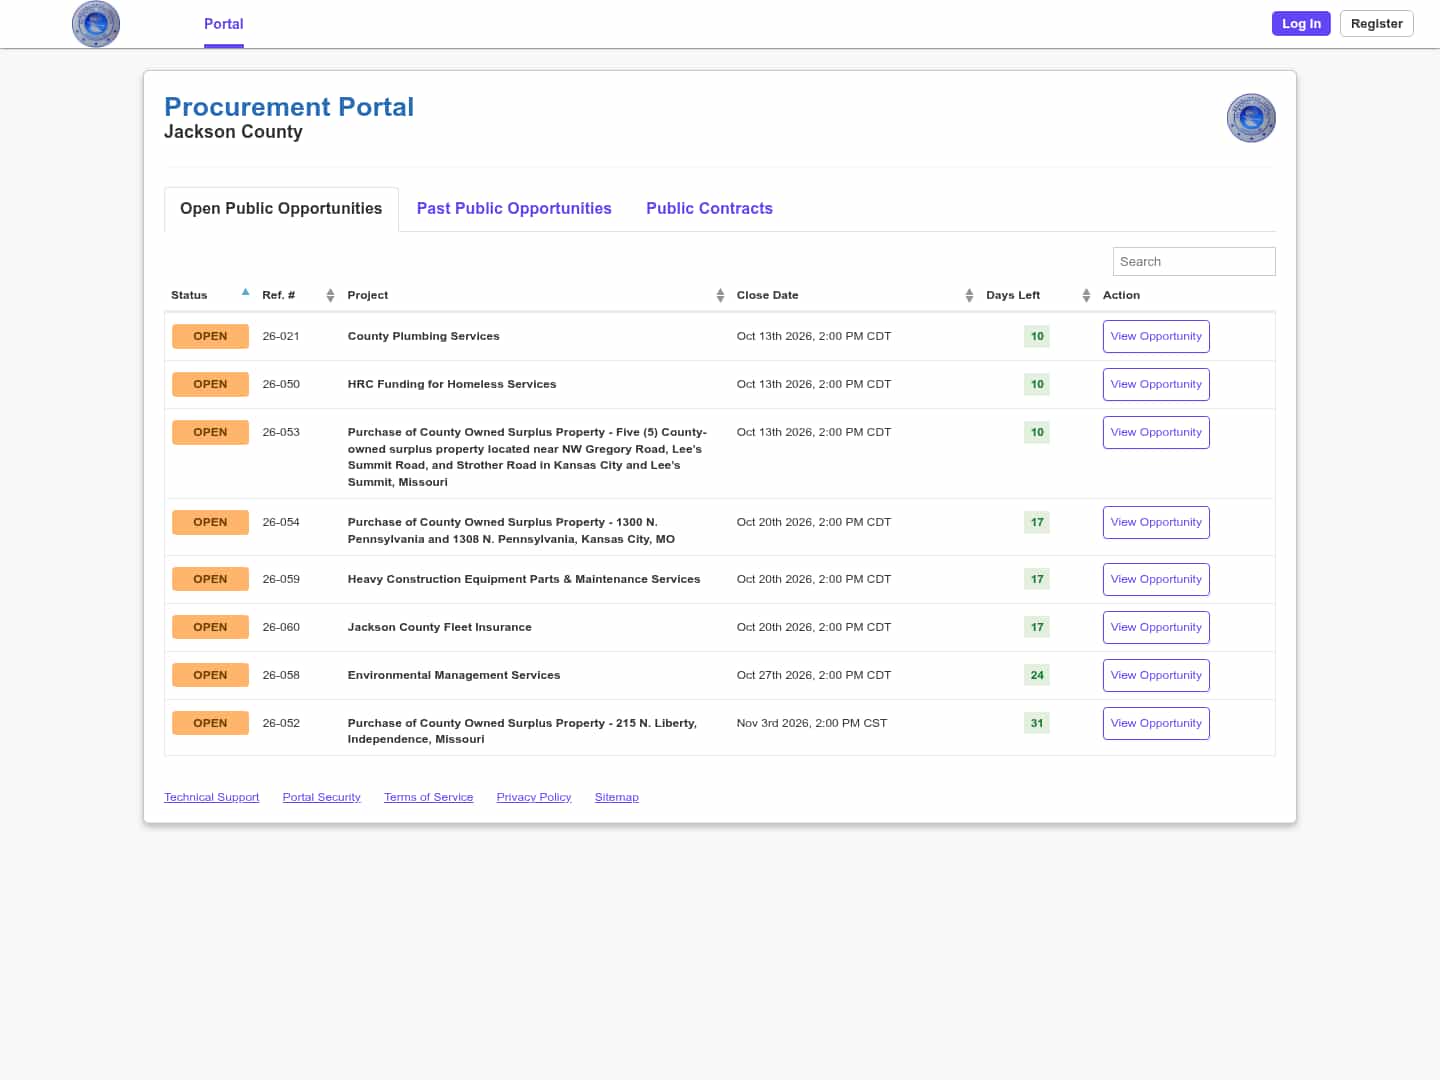Open the Terms of Service link

coord(428,797)
